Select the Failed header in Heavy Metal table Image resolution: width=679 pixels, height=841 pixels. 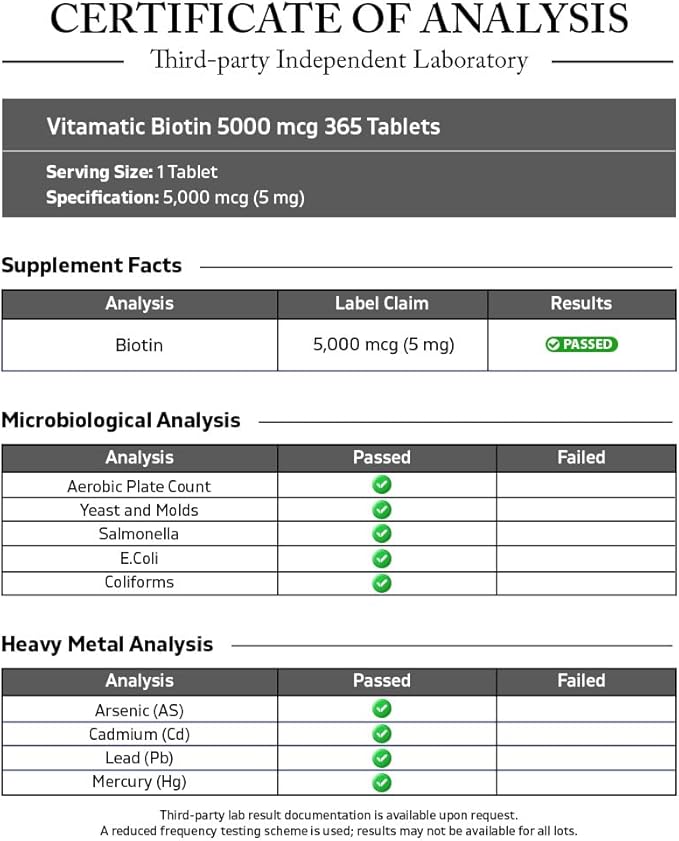[581, 681]
